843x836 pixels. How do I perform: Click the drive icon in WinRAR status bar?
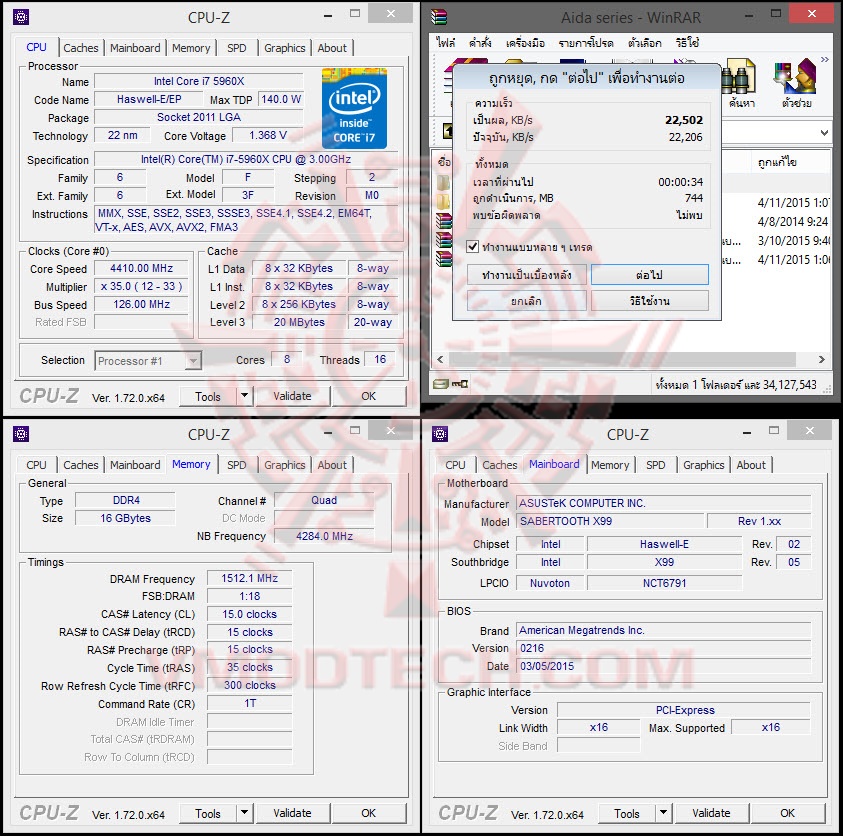tap(441, 384)
